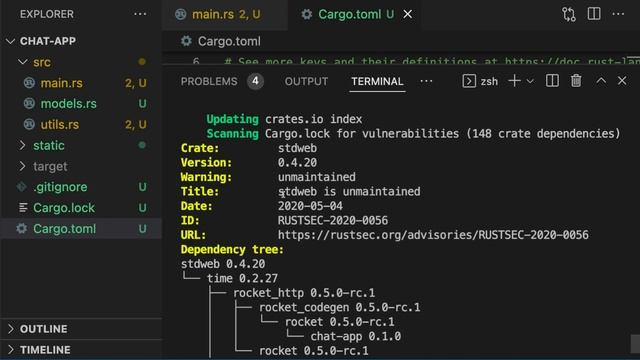Image resolution: width=640 pixels, height=360 pixels.
Task: Click EXPLORER panel title
Action: [x=47, y=14]
